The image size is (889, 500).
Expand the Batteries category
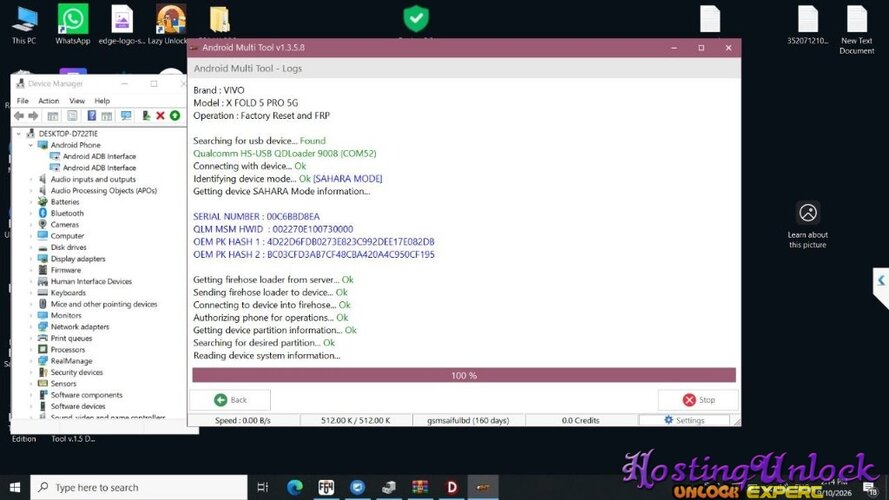coord(31,202)
